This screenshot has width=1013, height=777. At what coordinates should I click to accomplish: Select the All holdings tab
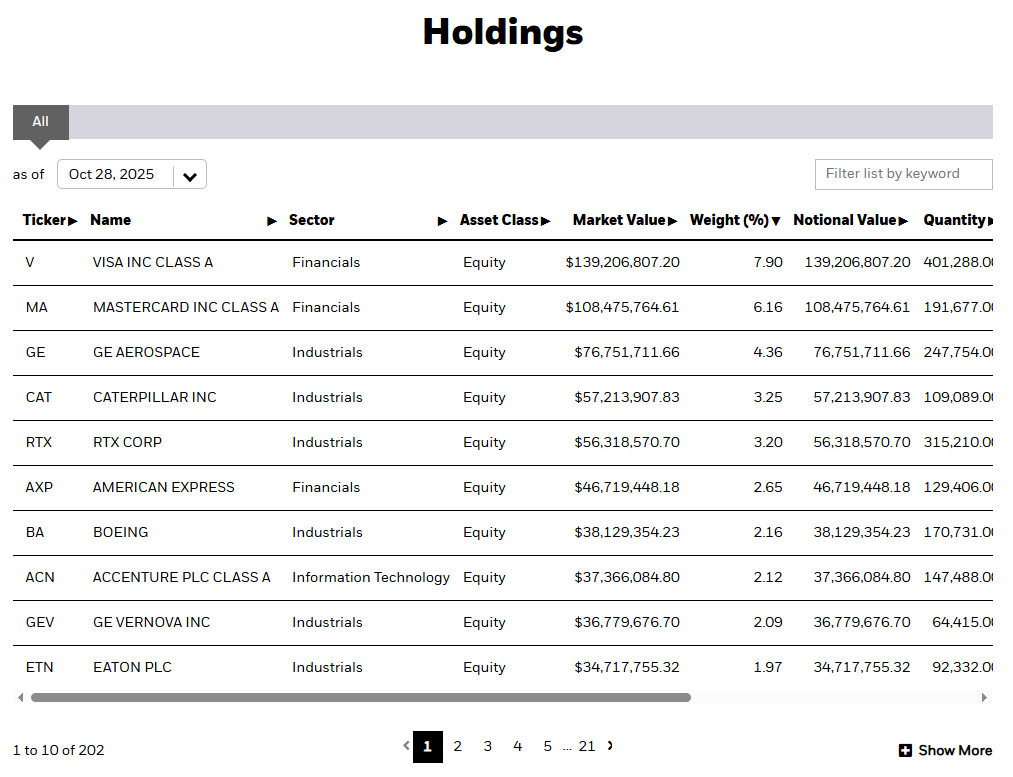click(x=41, y=122)
